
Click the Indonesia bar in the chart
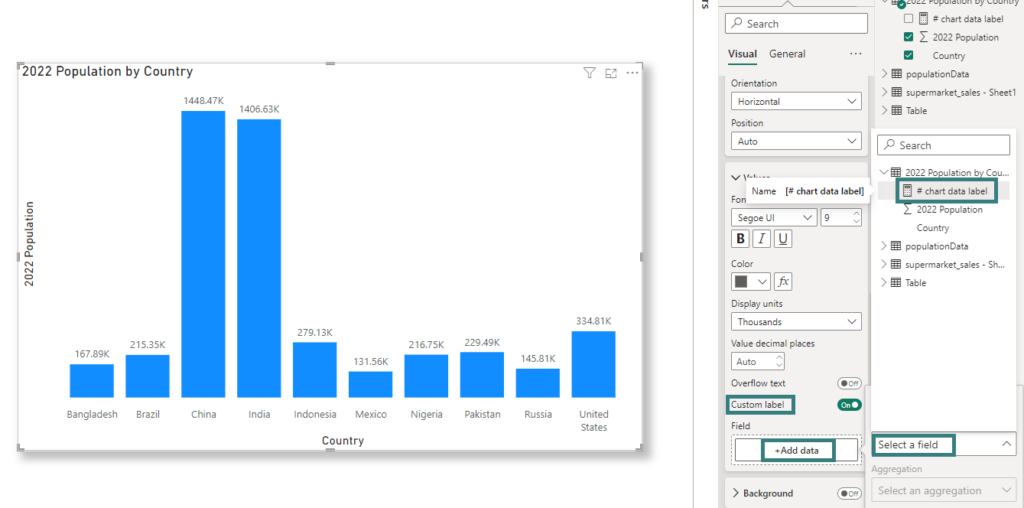coord(315,370)
